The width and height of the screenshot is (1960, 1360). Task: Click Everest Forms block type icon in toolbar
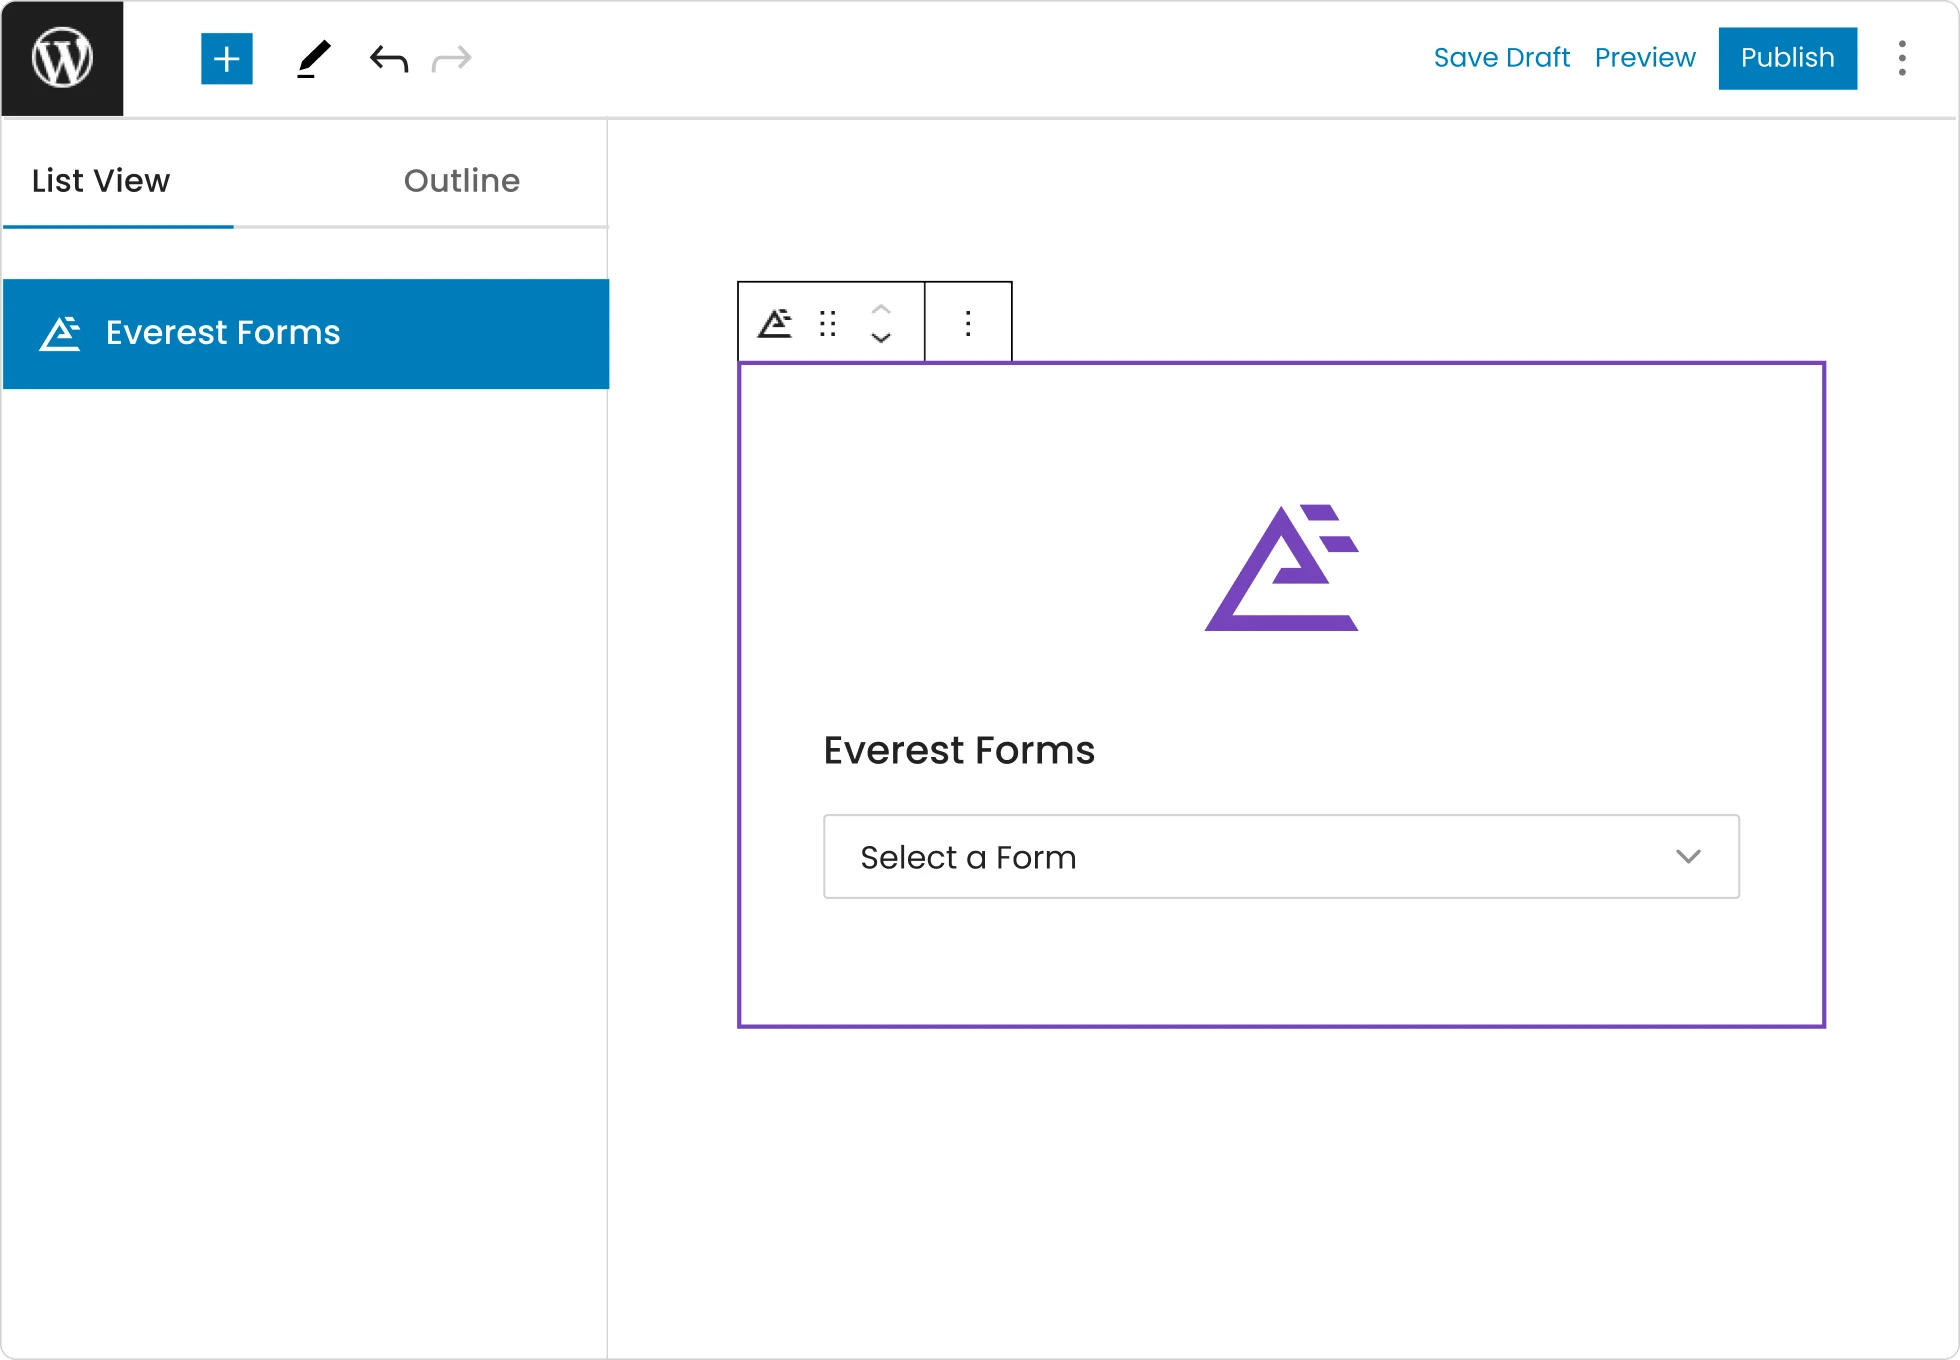coord(775,323)
